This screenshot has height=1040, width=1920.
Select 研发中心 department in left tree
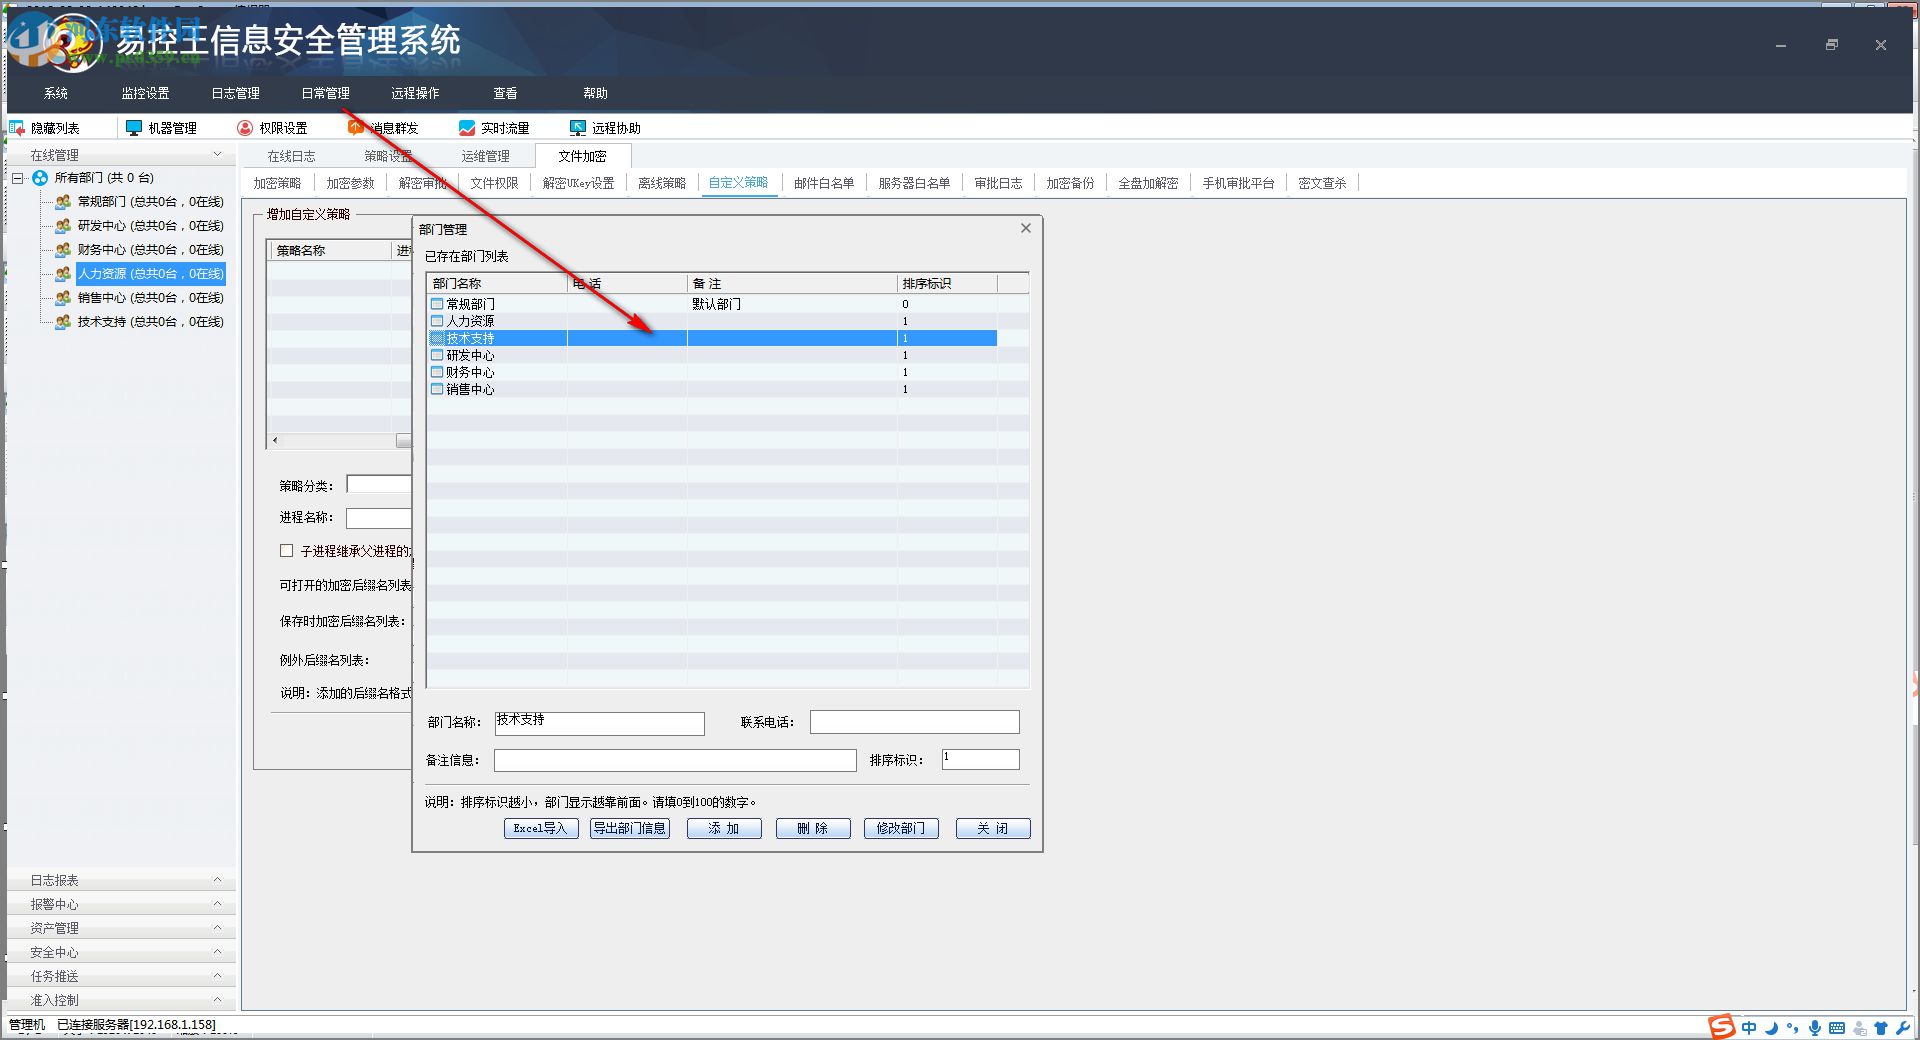[x=150, y=226]
